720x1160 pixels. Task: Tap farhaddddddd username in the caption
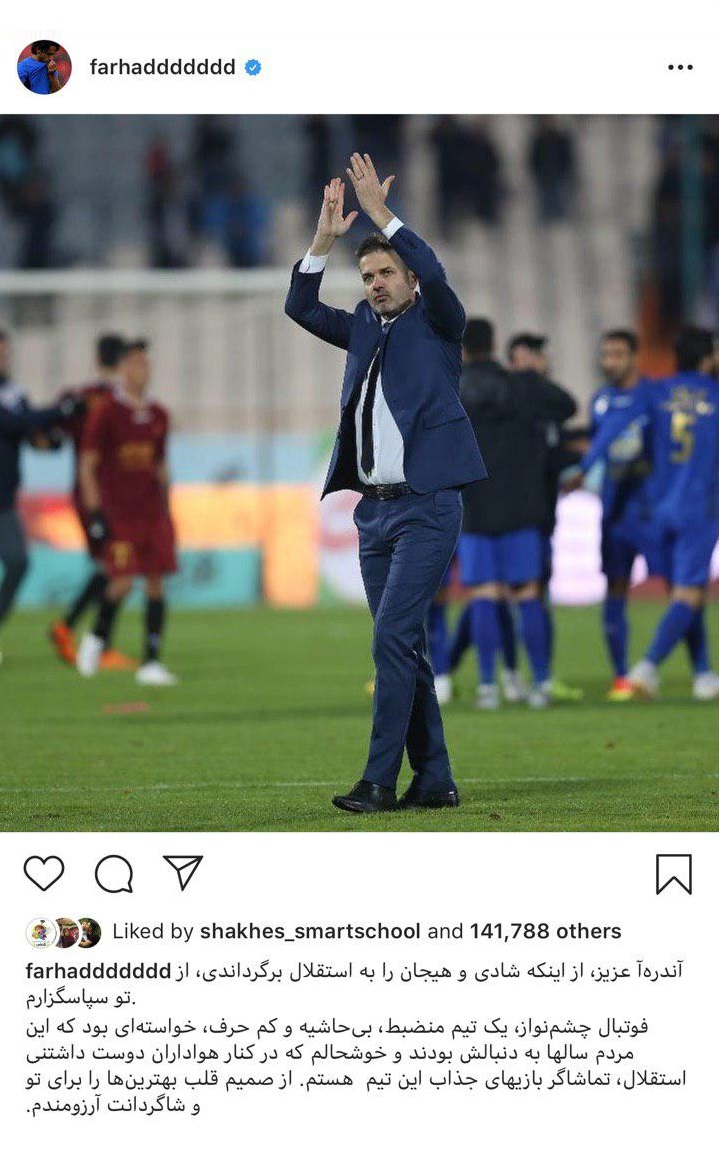[98, 971]
